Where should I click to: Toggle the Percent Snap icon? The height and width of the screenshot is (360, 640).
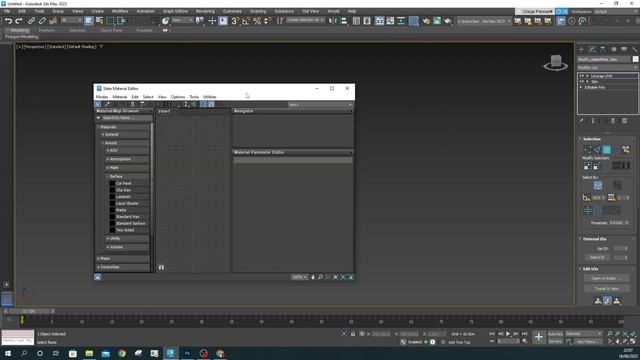point(257,21)
